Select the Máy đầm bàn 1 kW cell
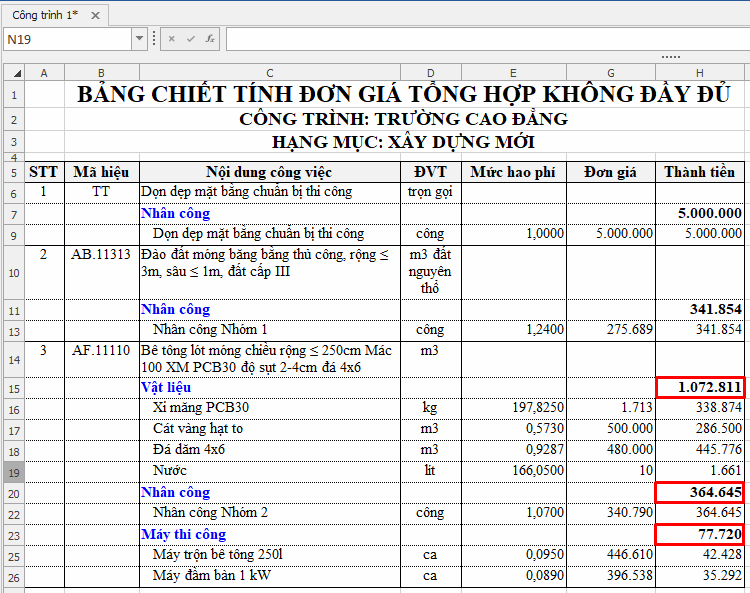 [270, 577]
